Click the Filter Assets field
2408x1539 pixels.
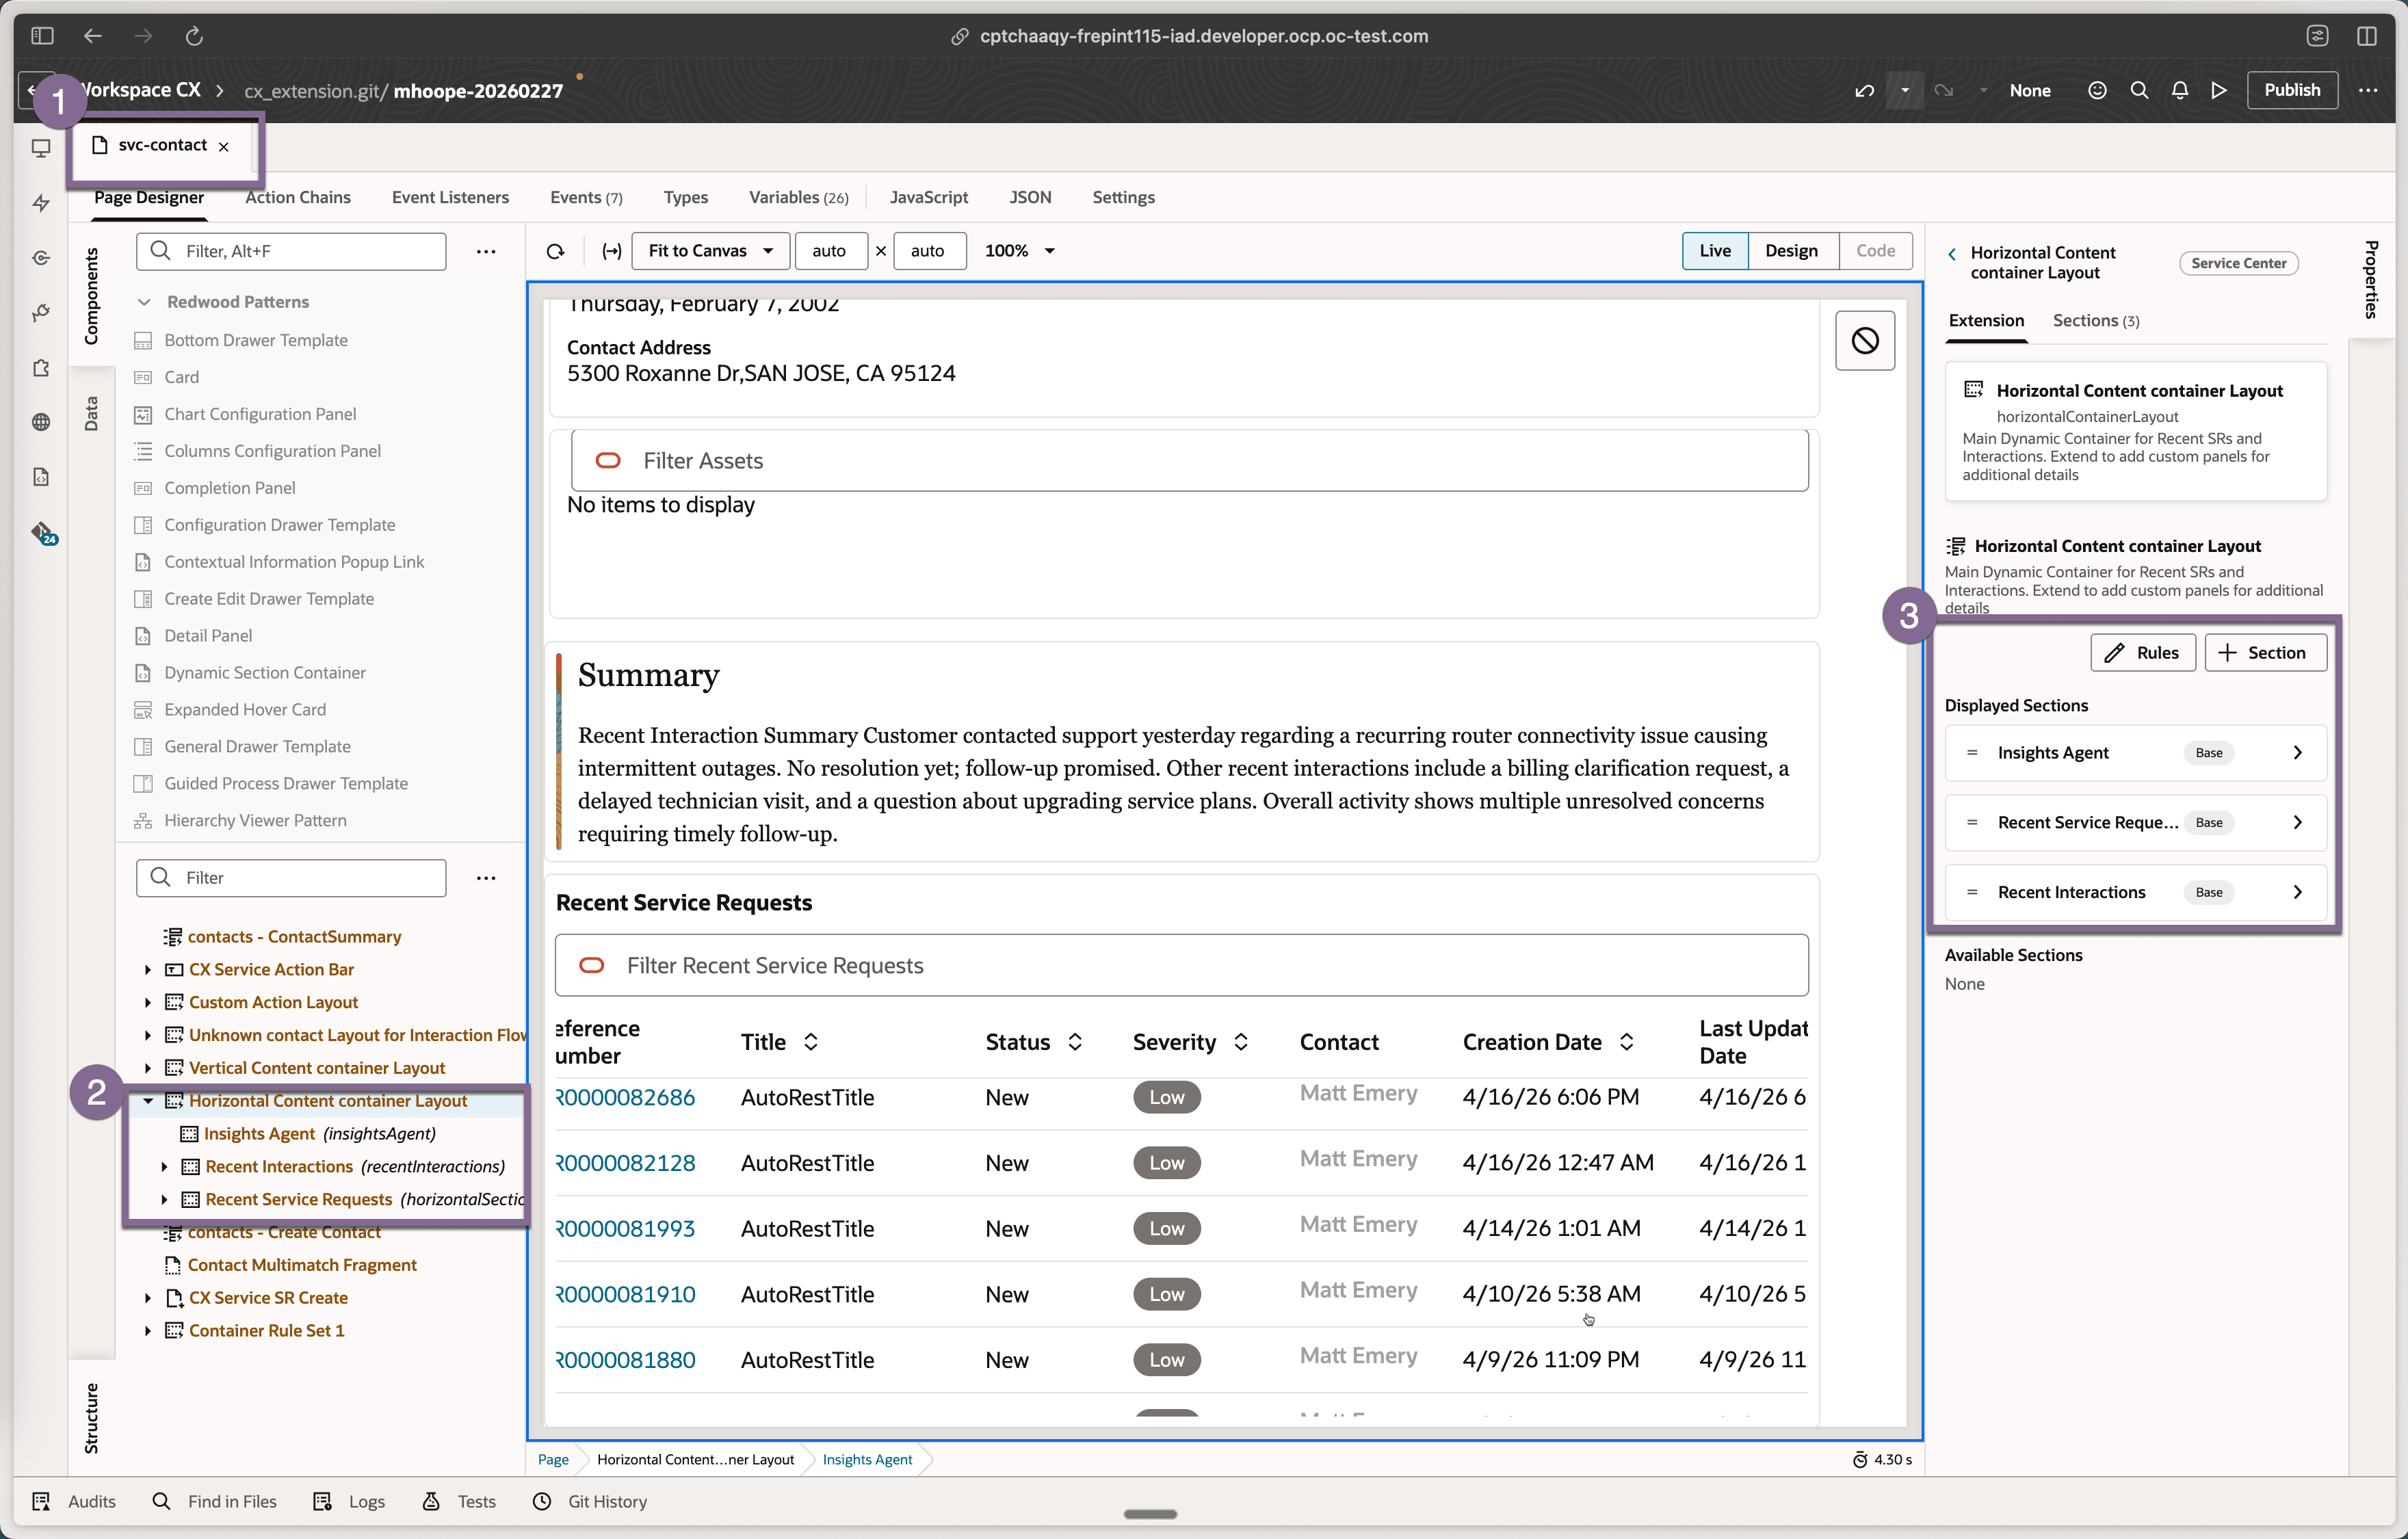click(1189, 461)
